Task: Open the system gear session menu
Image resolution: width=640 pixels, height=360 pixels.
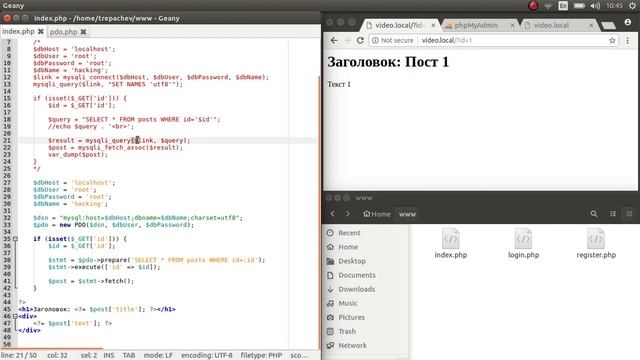Action: tap(632, 6)
